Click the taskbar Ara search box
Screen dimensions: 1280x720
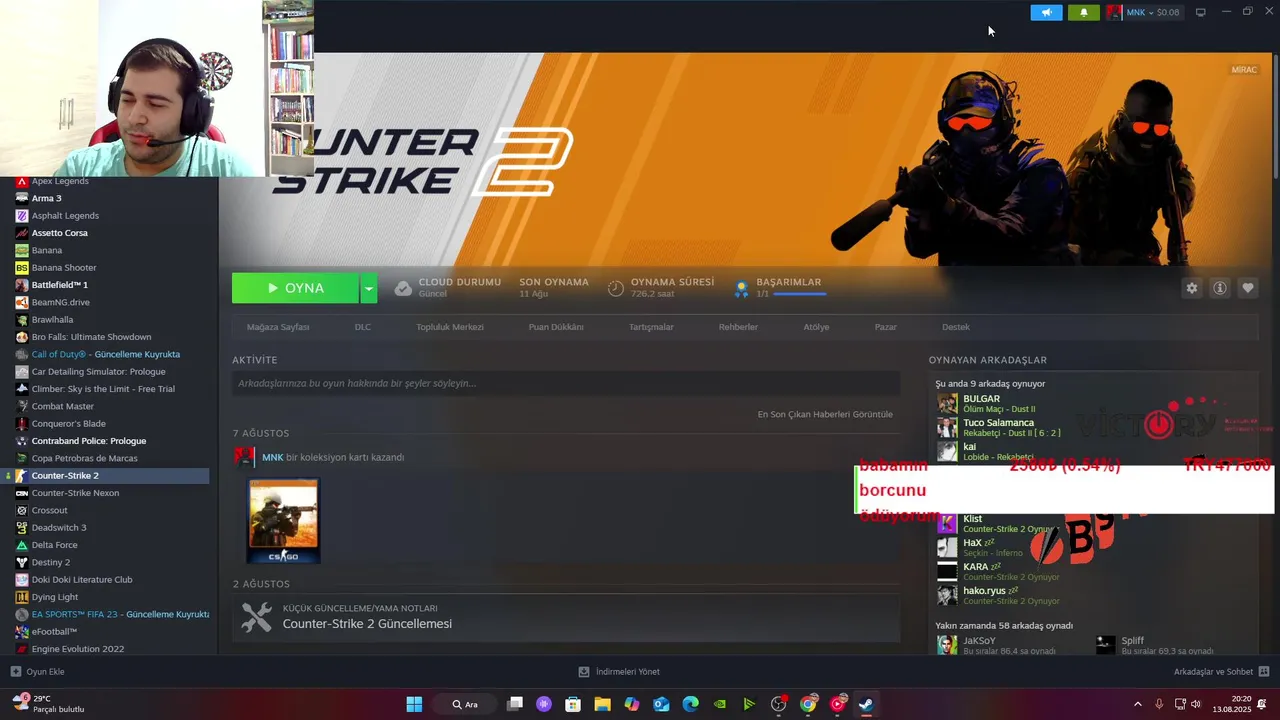465,704
